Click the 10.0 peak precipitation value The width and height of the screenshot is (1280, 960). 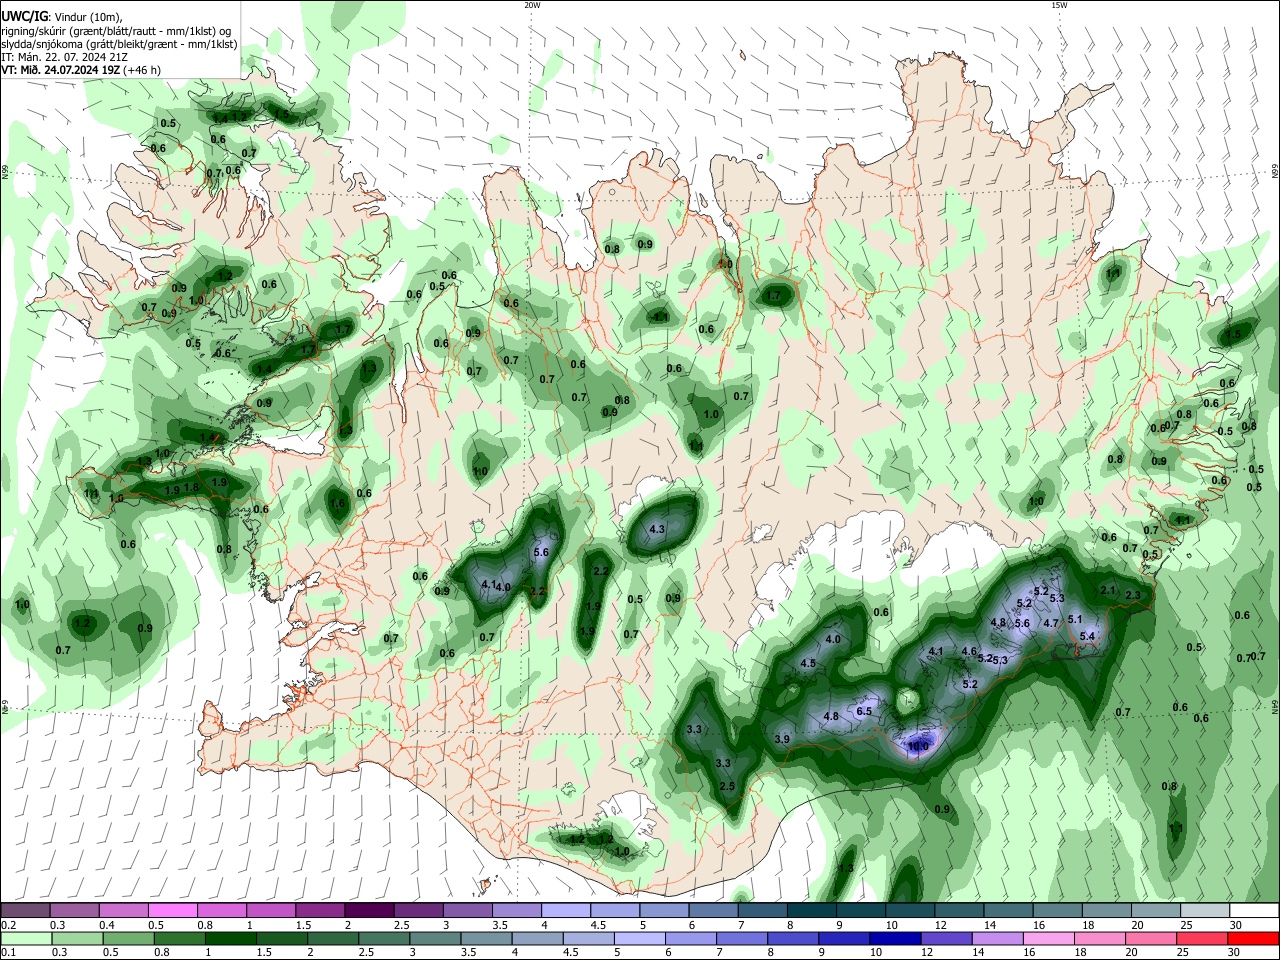(x=918, y=746)
